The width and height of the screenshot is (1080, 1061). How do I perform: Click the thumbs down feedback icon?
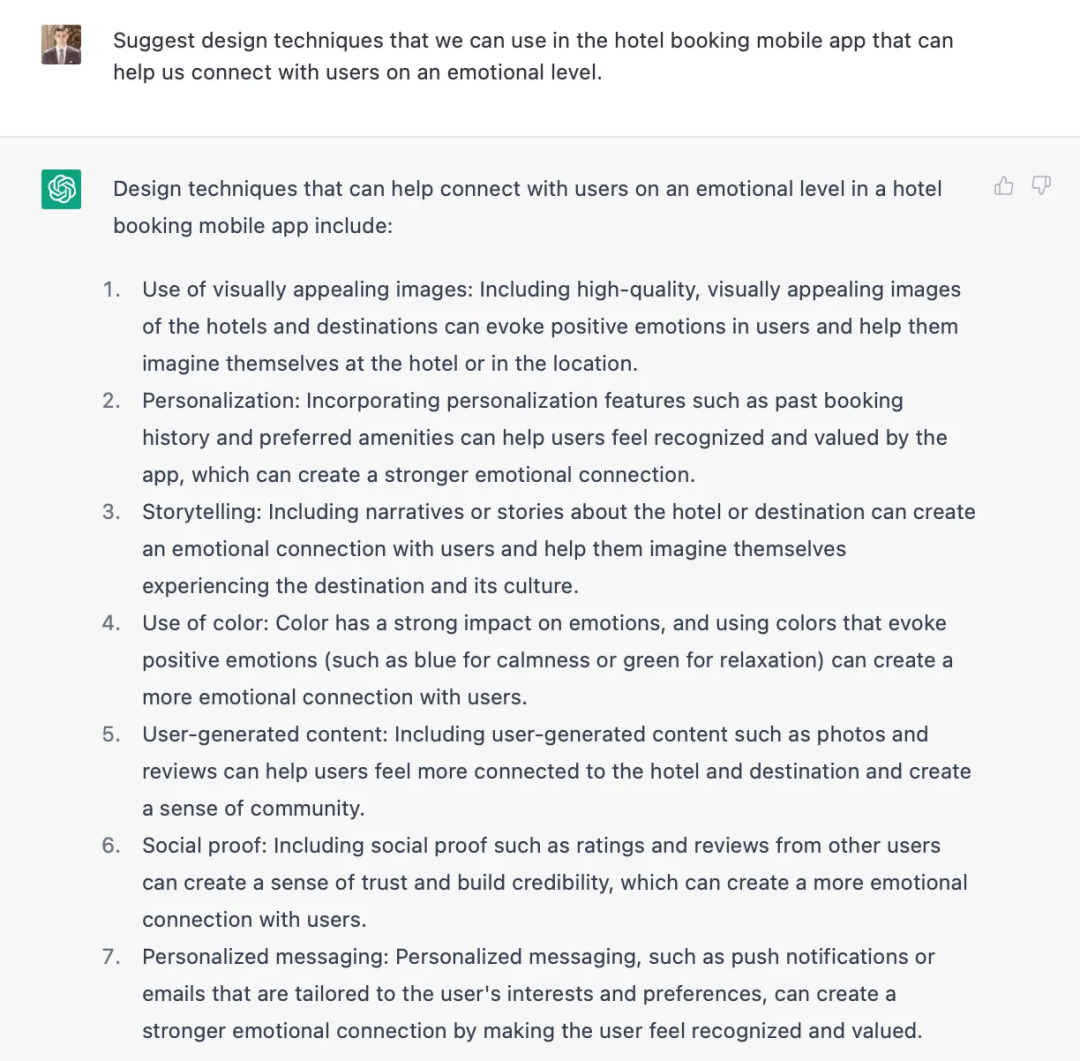[1041, 186]
